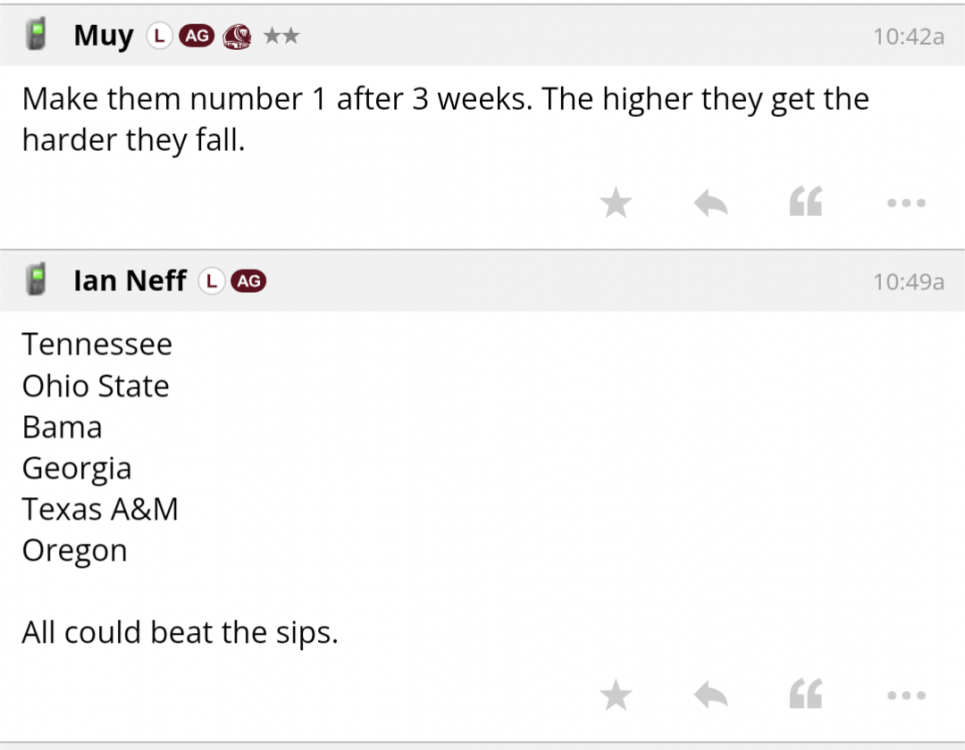Click the AG badge next to Muy

pyautogui.click(x=196, y=36)
